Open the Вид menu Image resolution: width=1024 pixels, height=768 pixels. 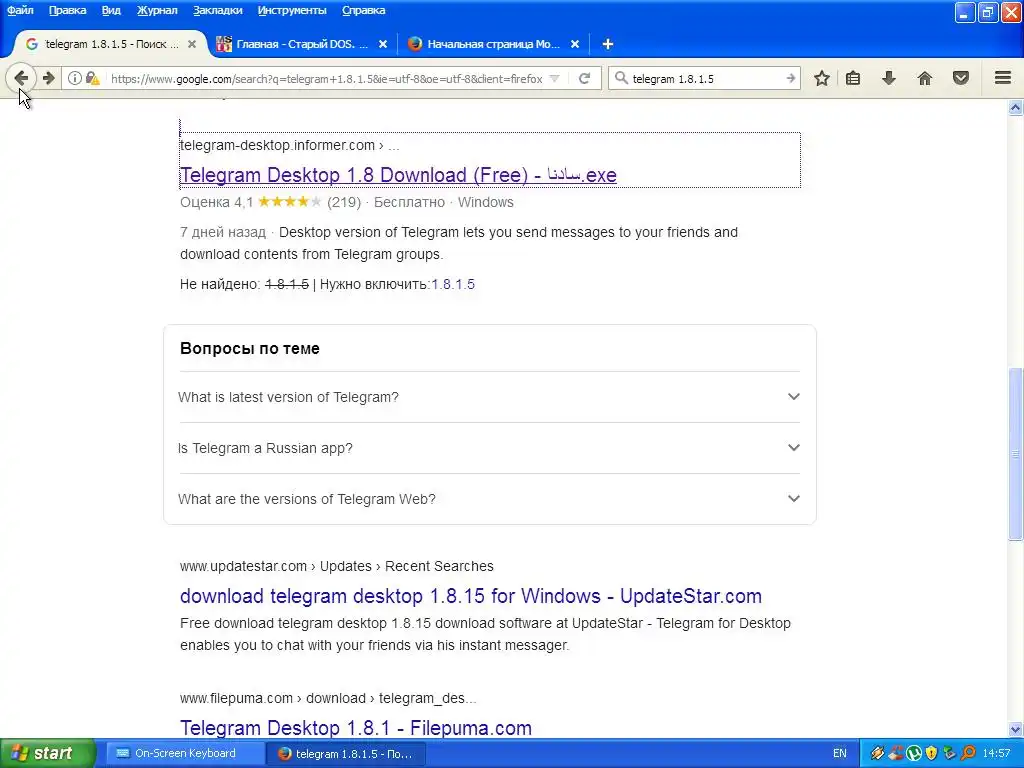tap(111, 10)
